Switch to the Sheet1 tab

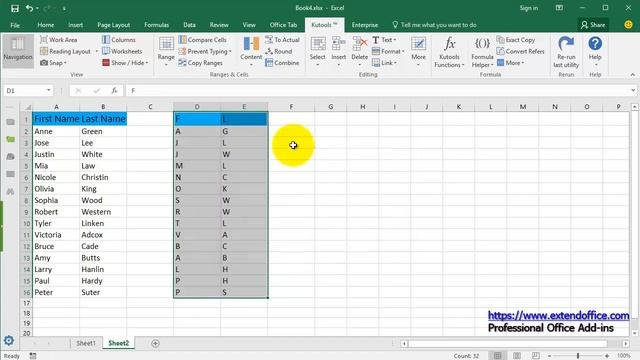(x=86, y=343)
